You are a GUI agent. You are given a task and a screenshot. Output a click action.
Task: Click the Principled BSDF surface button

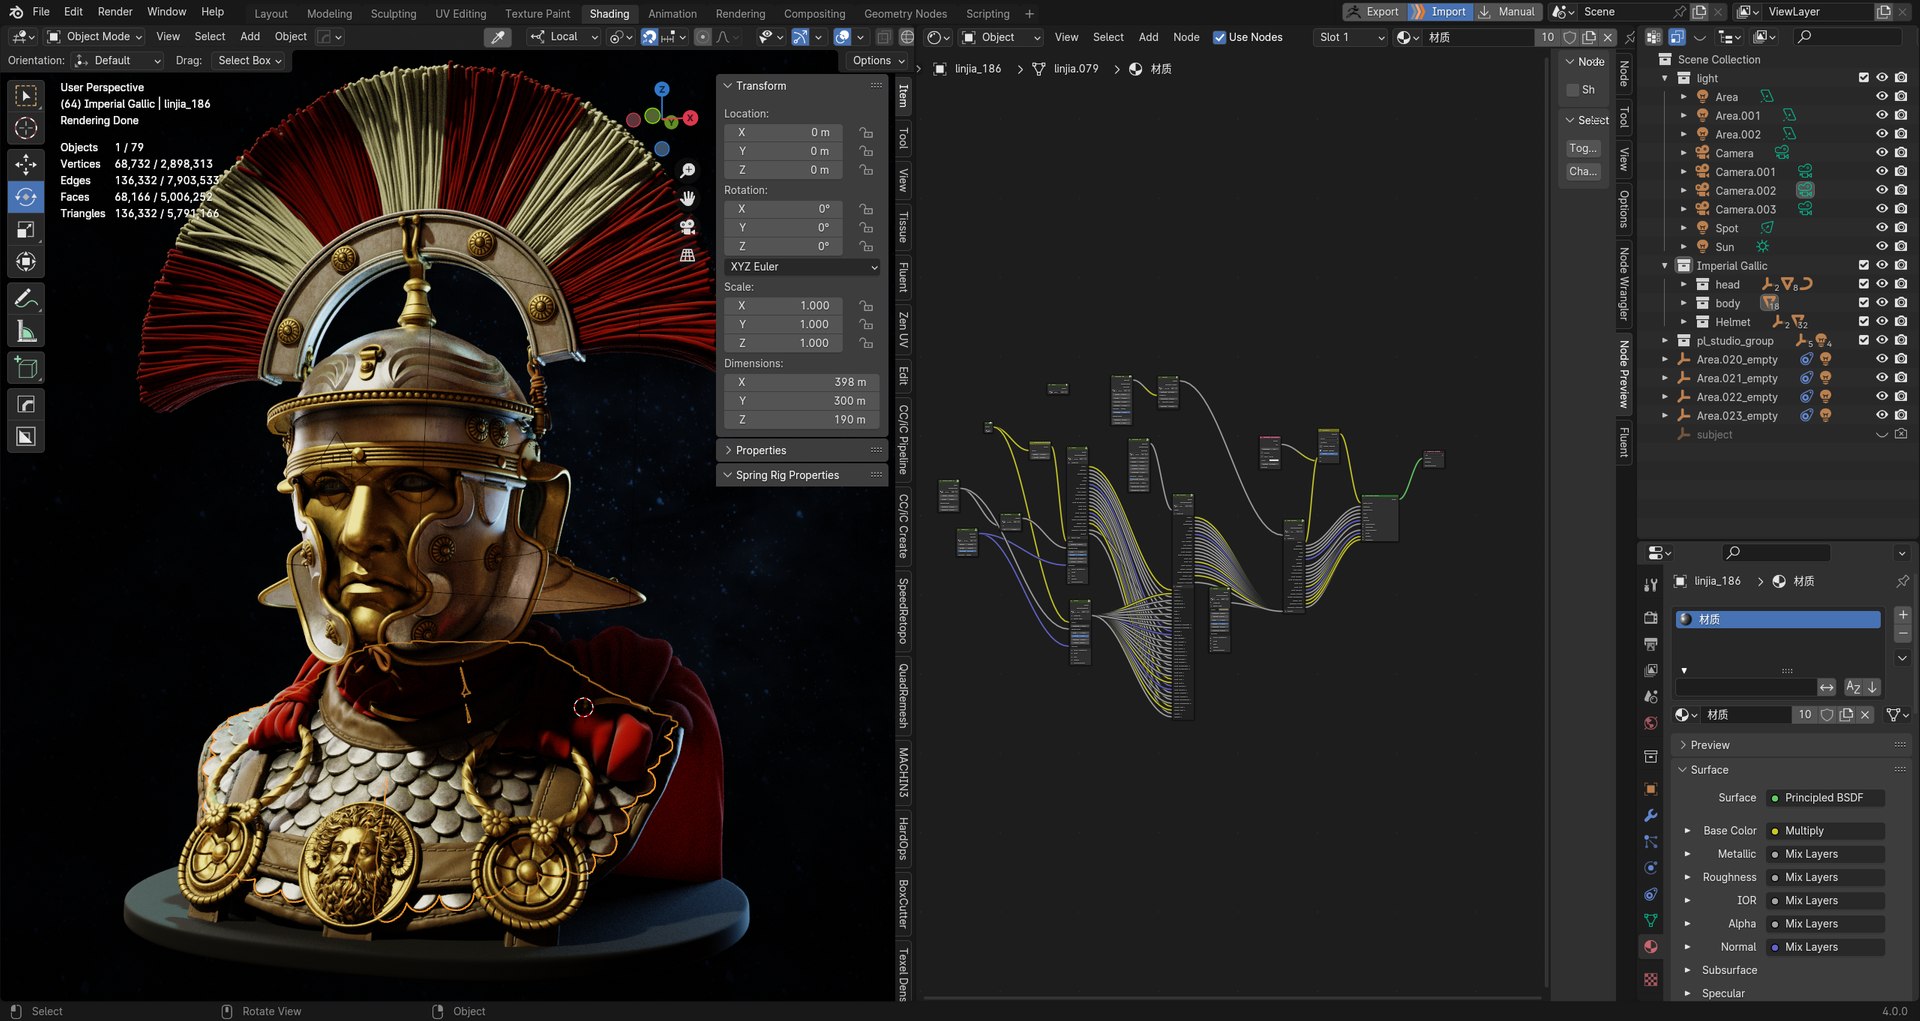[x=1824, y=798]
